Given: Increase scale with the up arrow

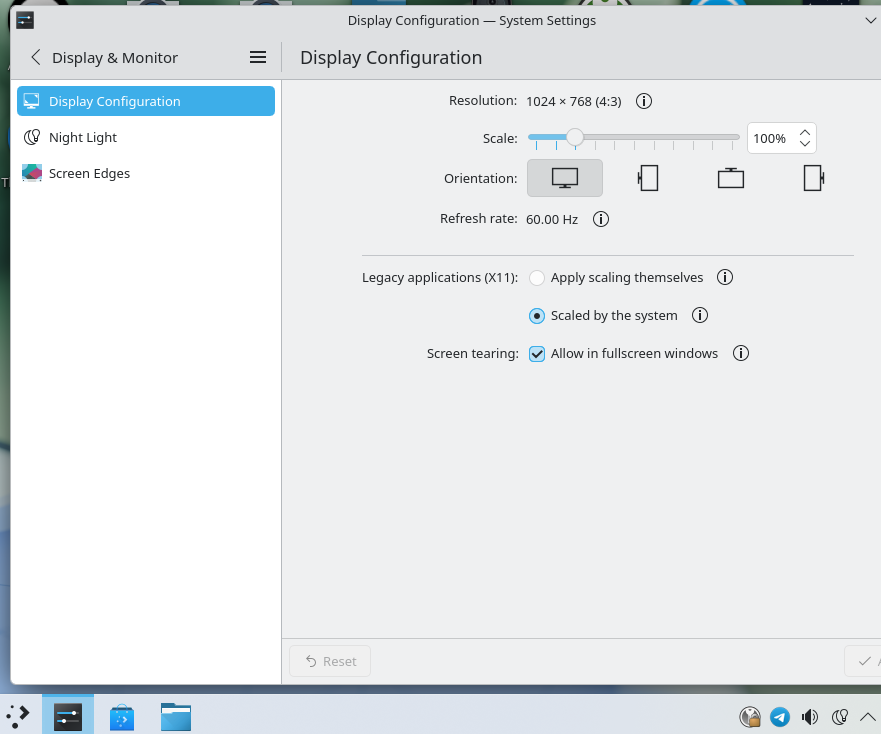Looking at the screenshot, I should (x=805, y=133).
